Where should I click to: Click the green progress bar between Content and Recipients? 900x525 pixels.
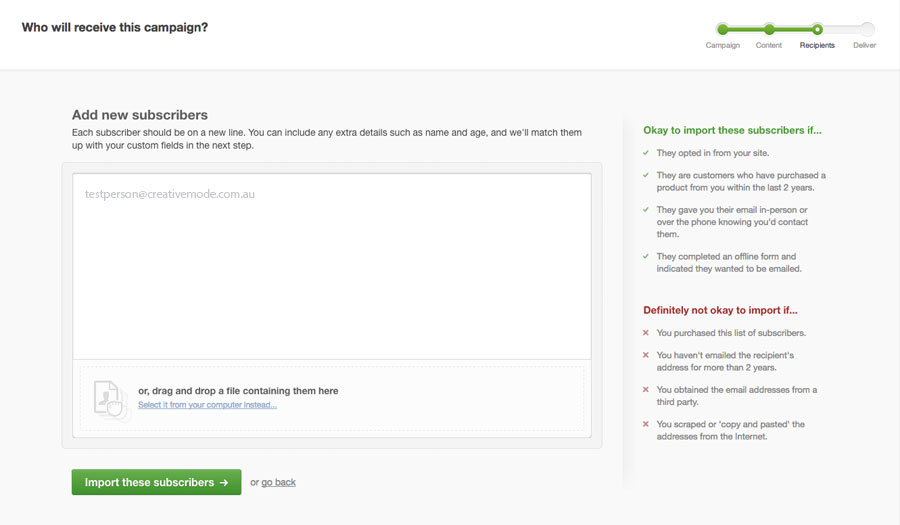point(793,29)
